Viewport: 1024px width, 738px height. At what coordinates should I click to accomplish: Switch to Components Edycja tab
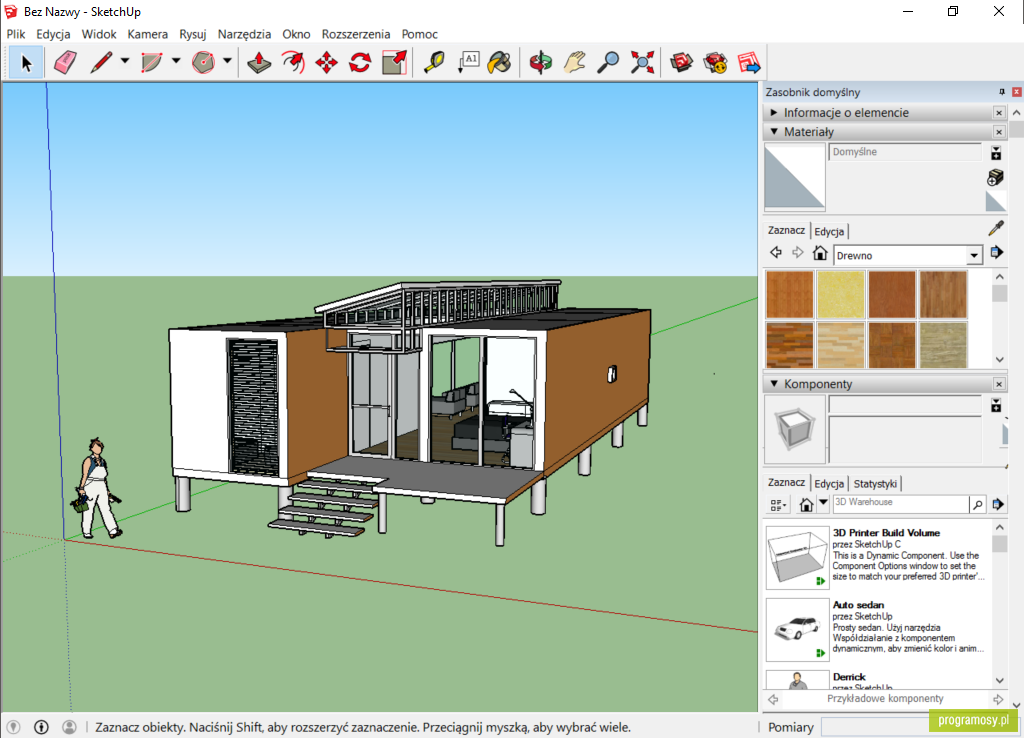pyautogui.click(x=829, y=483)
